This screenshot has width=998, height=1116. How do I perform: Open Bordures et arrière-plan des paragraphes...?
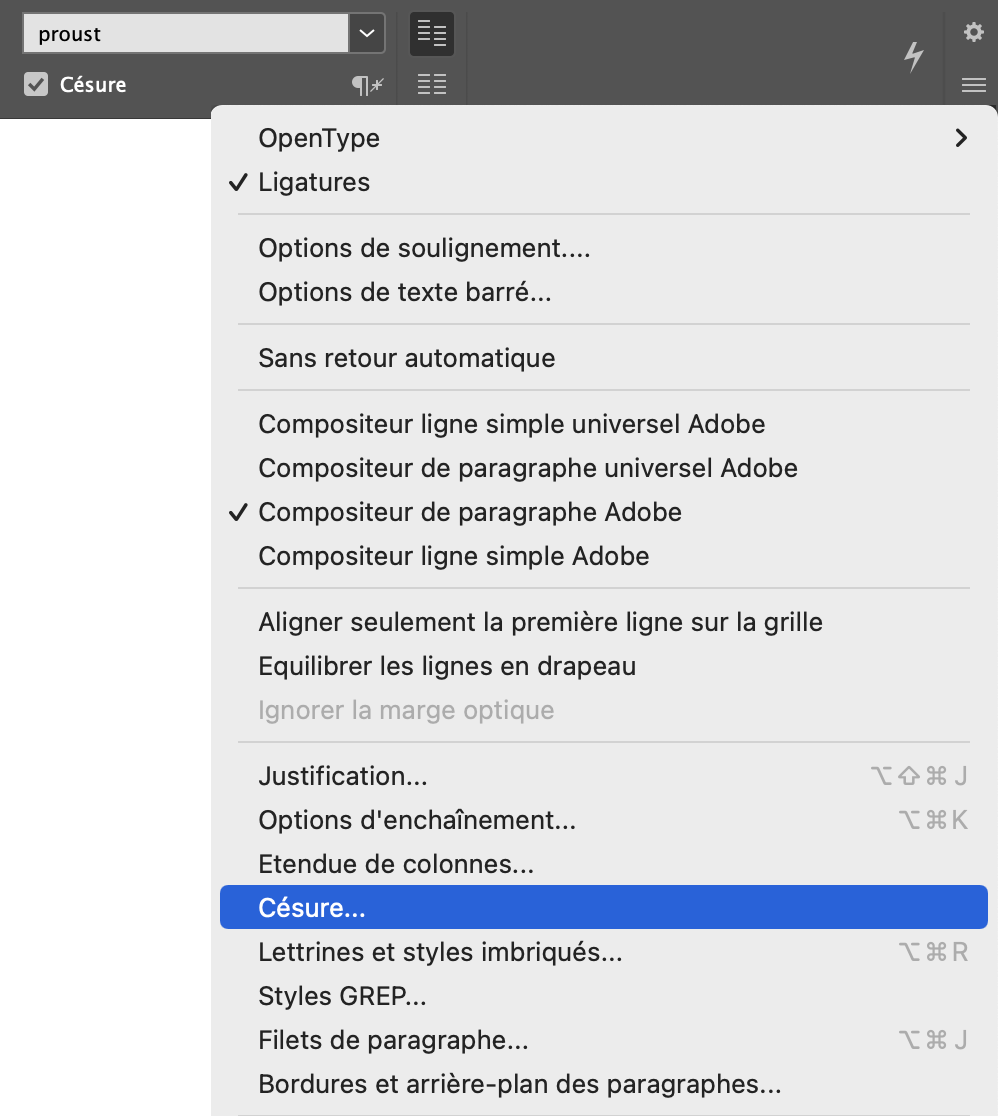(519, 1084)
